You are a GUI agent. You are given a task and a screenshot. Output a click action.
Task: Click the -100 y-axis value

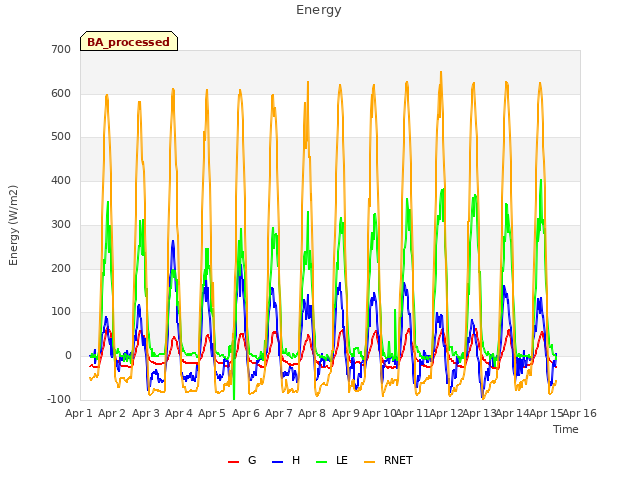pos(59,399)
